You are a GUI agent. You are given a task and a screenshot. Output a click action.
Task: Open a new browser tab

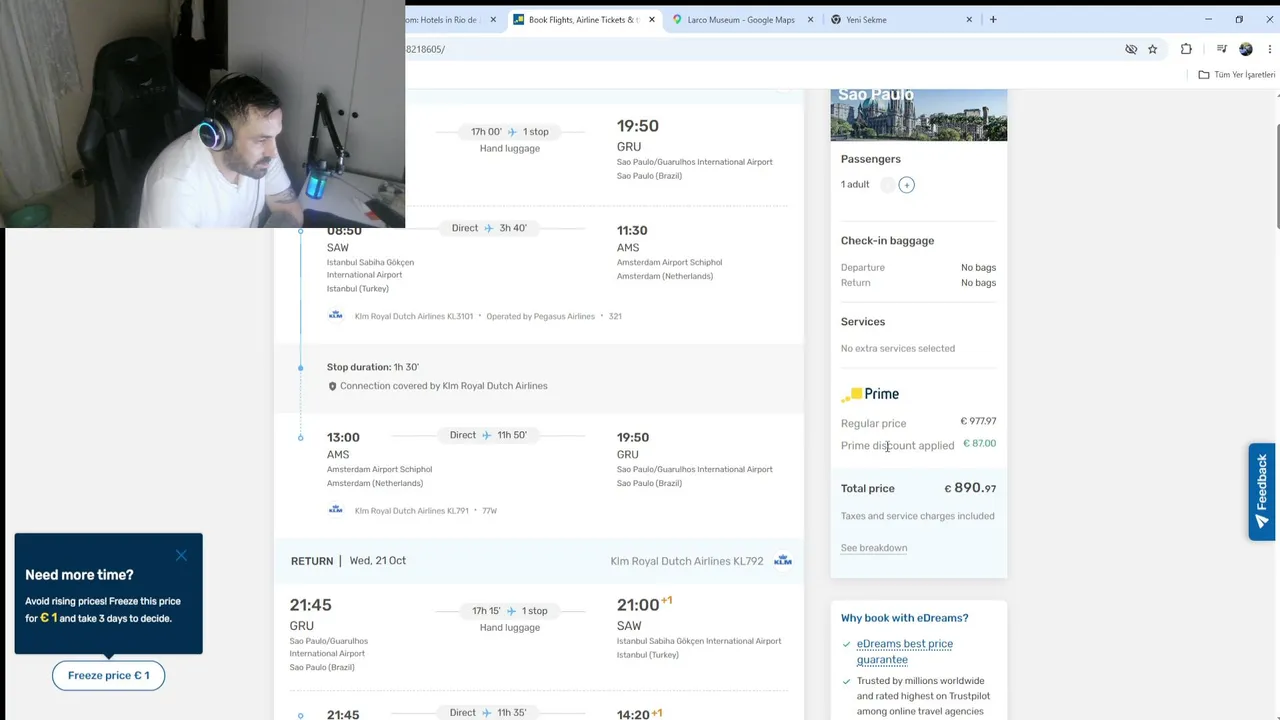point(993,20)
